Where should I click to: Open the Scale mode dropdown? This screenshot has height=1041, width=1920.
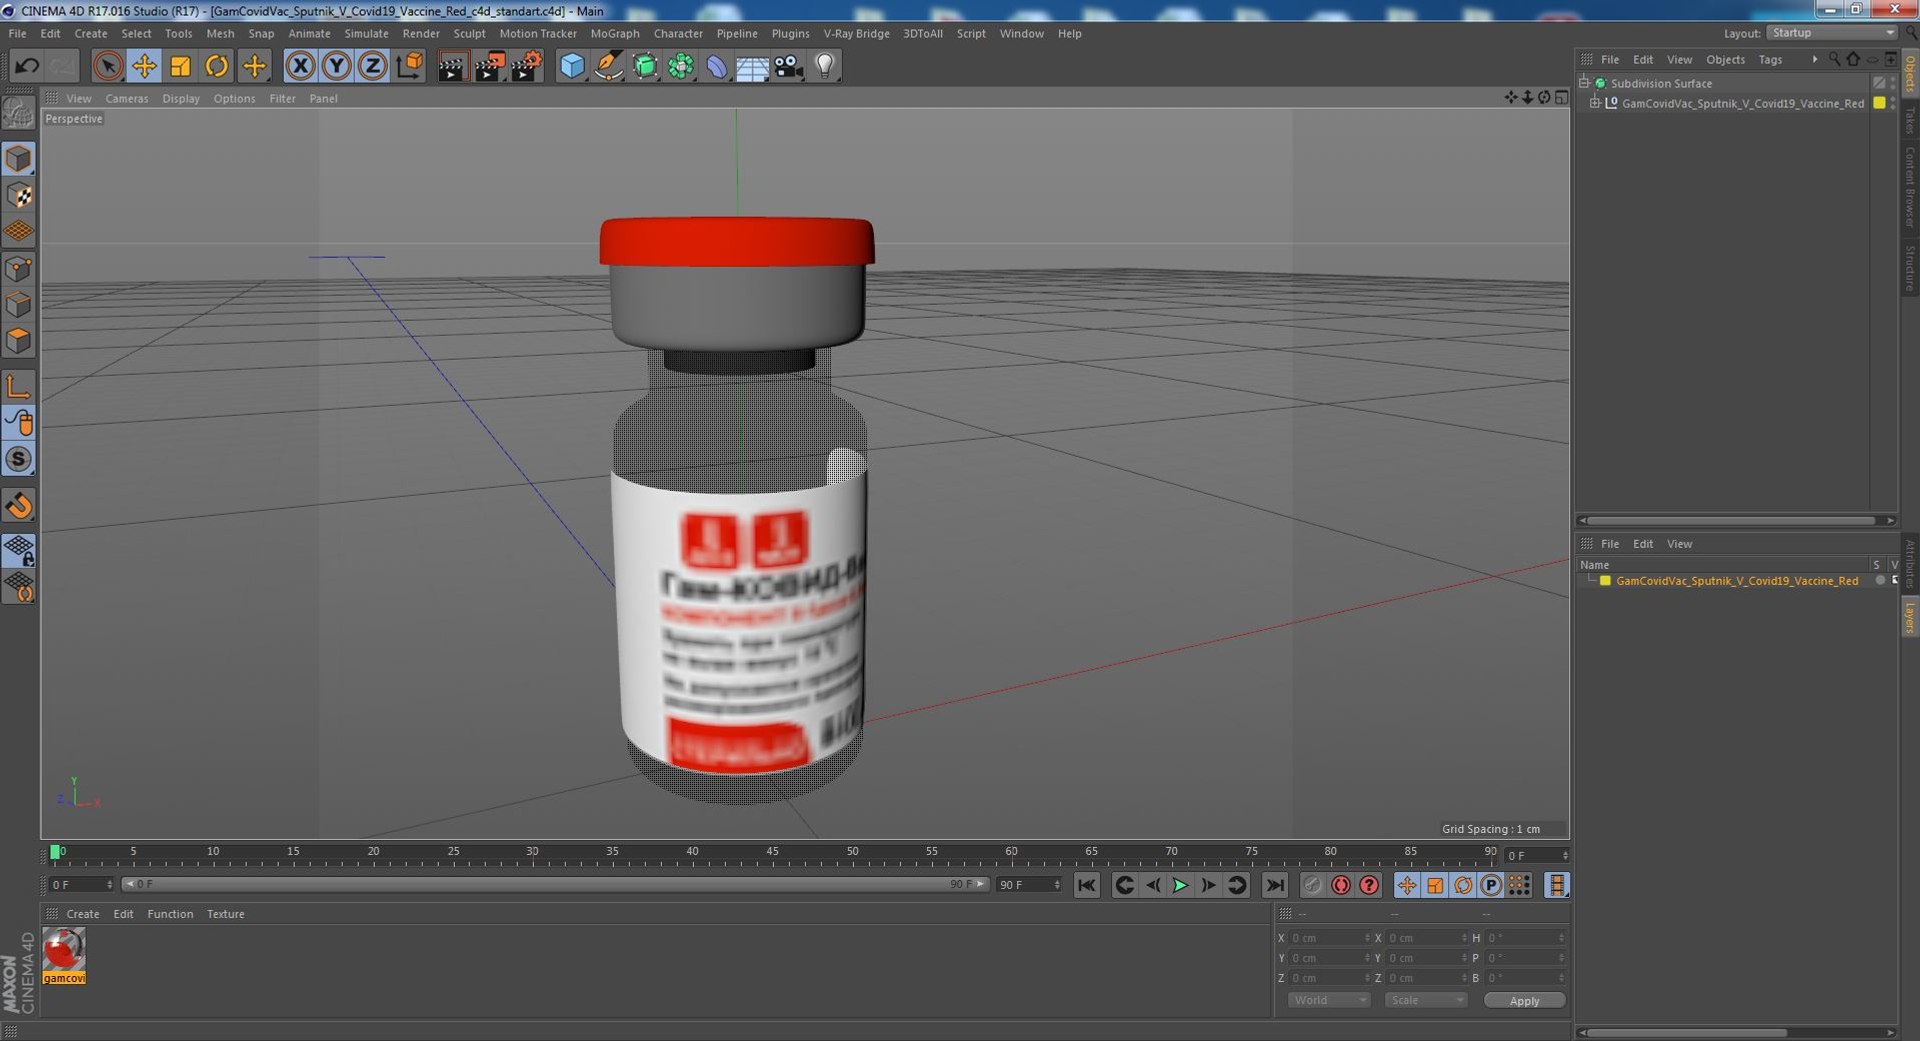[1426, 1000]
